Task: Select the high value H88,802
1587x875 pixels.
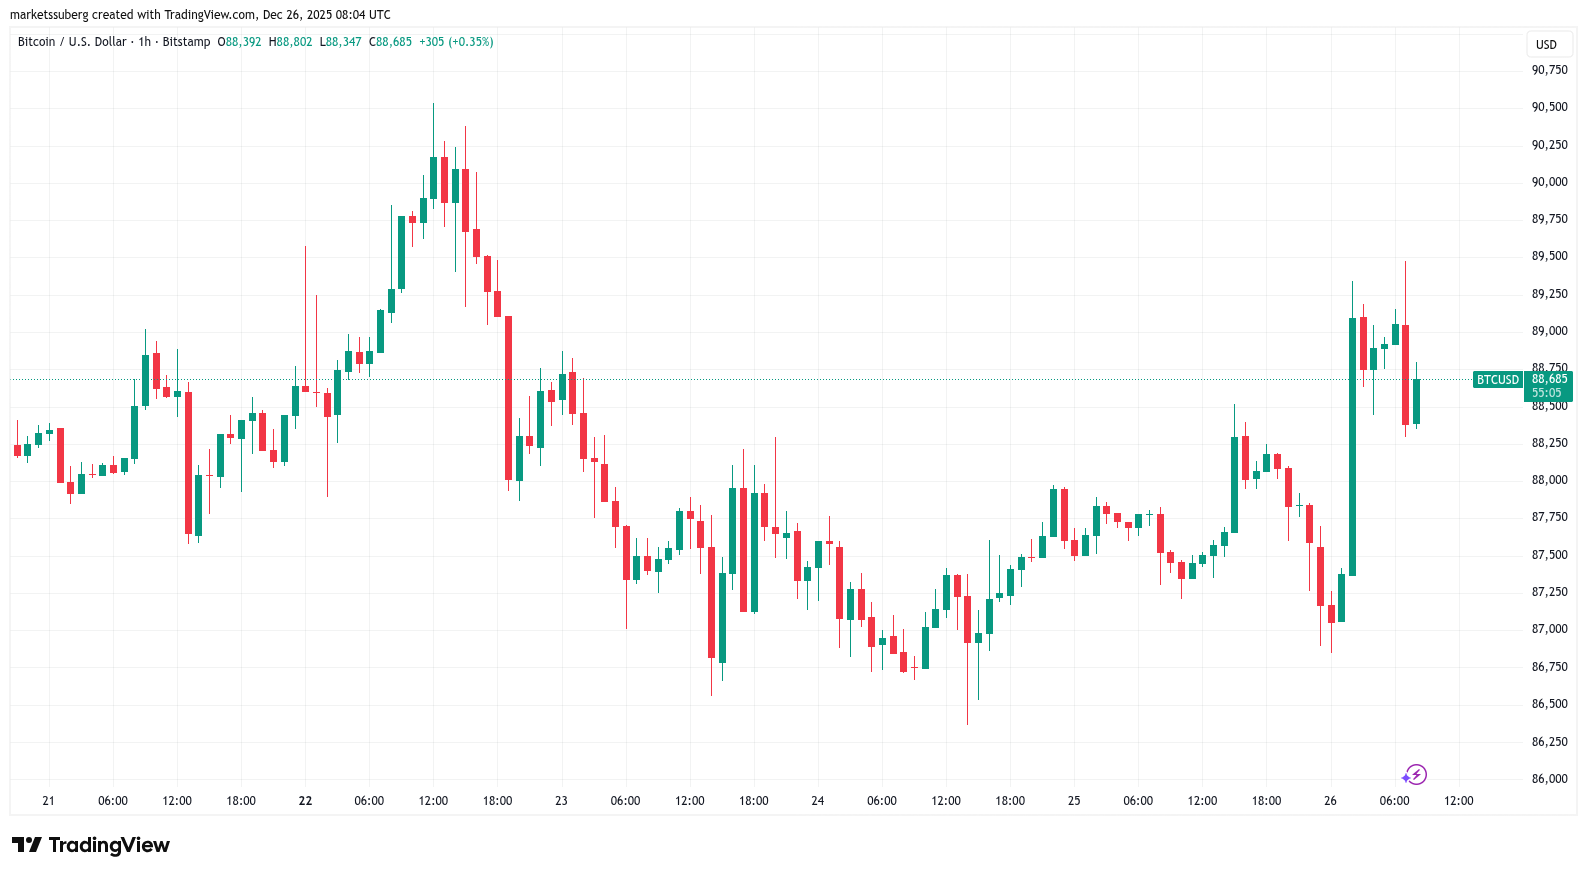Action: click(x=290, y=42)
